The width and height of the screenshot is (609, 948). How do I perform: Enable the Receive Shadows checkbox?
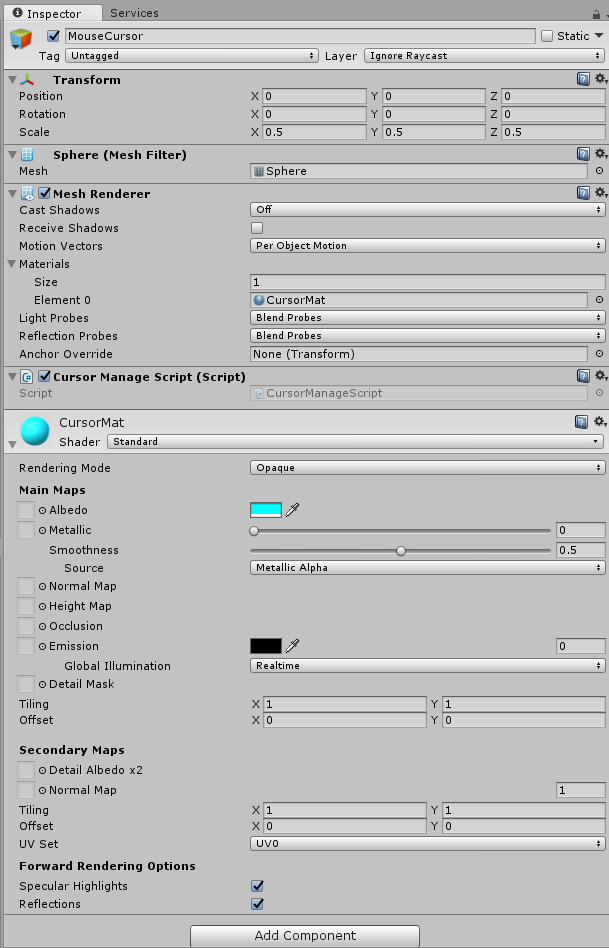click(257, 228)
